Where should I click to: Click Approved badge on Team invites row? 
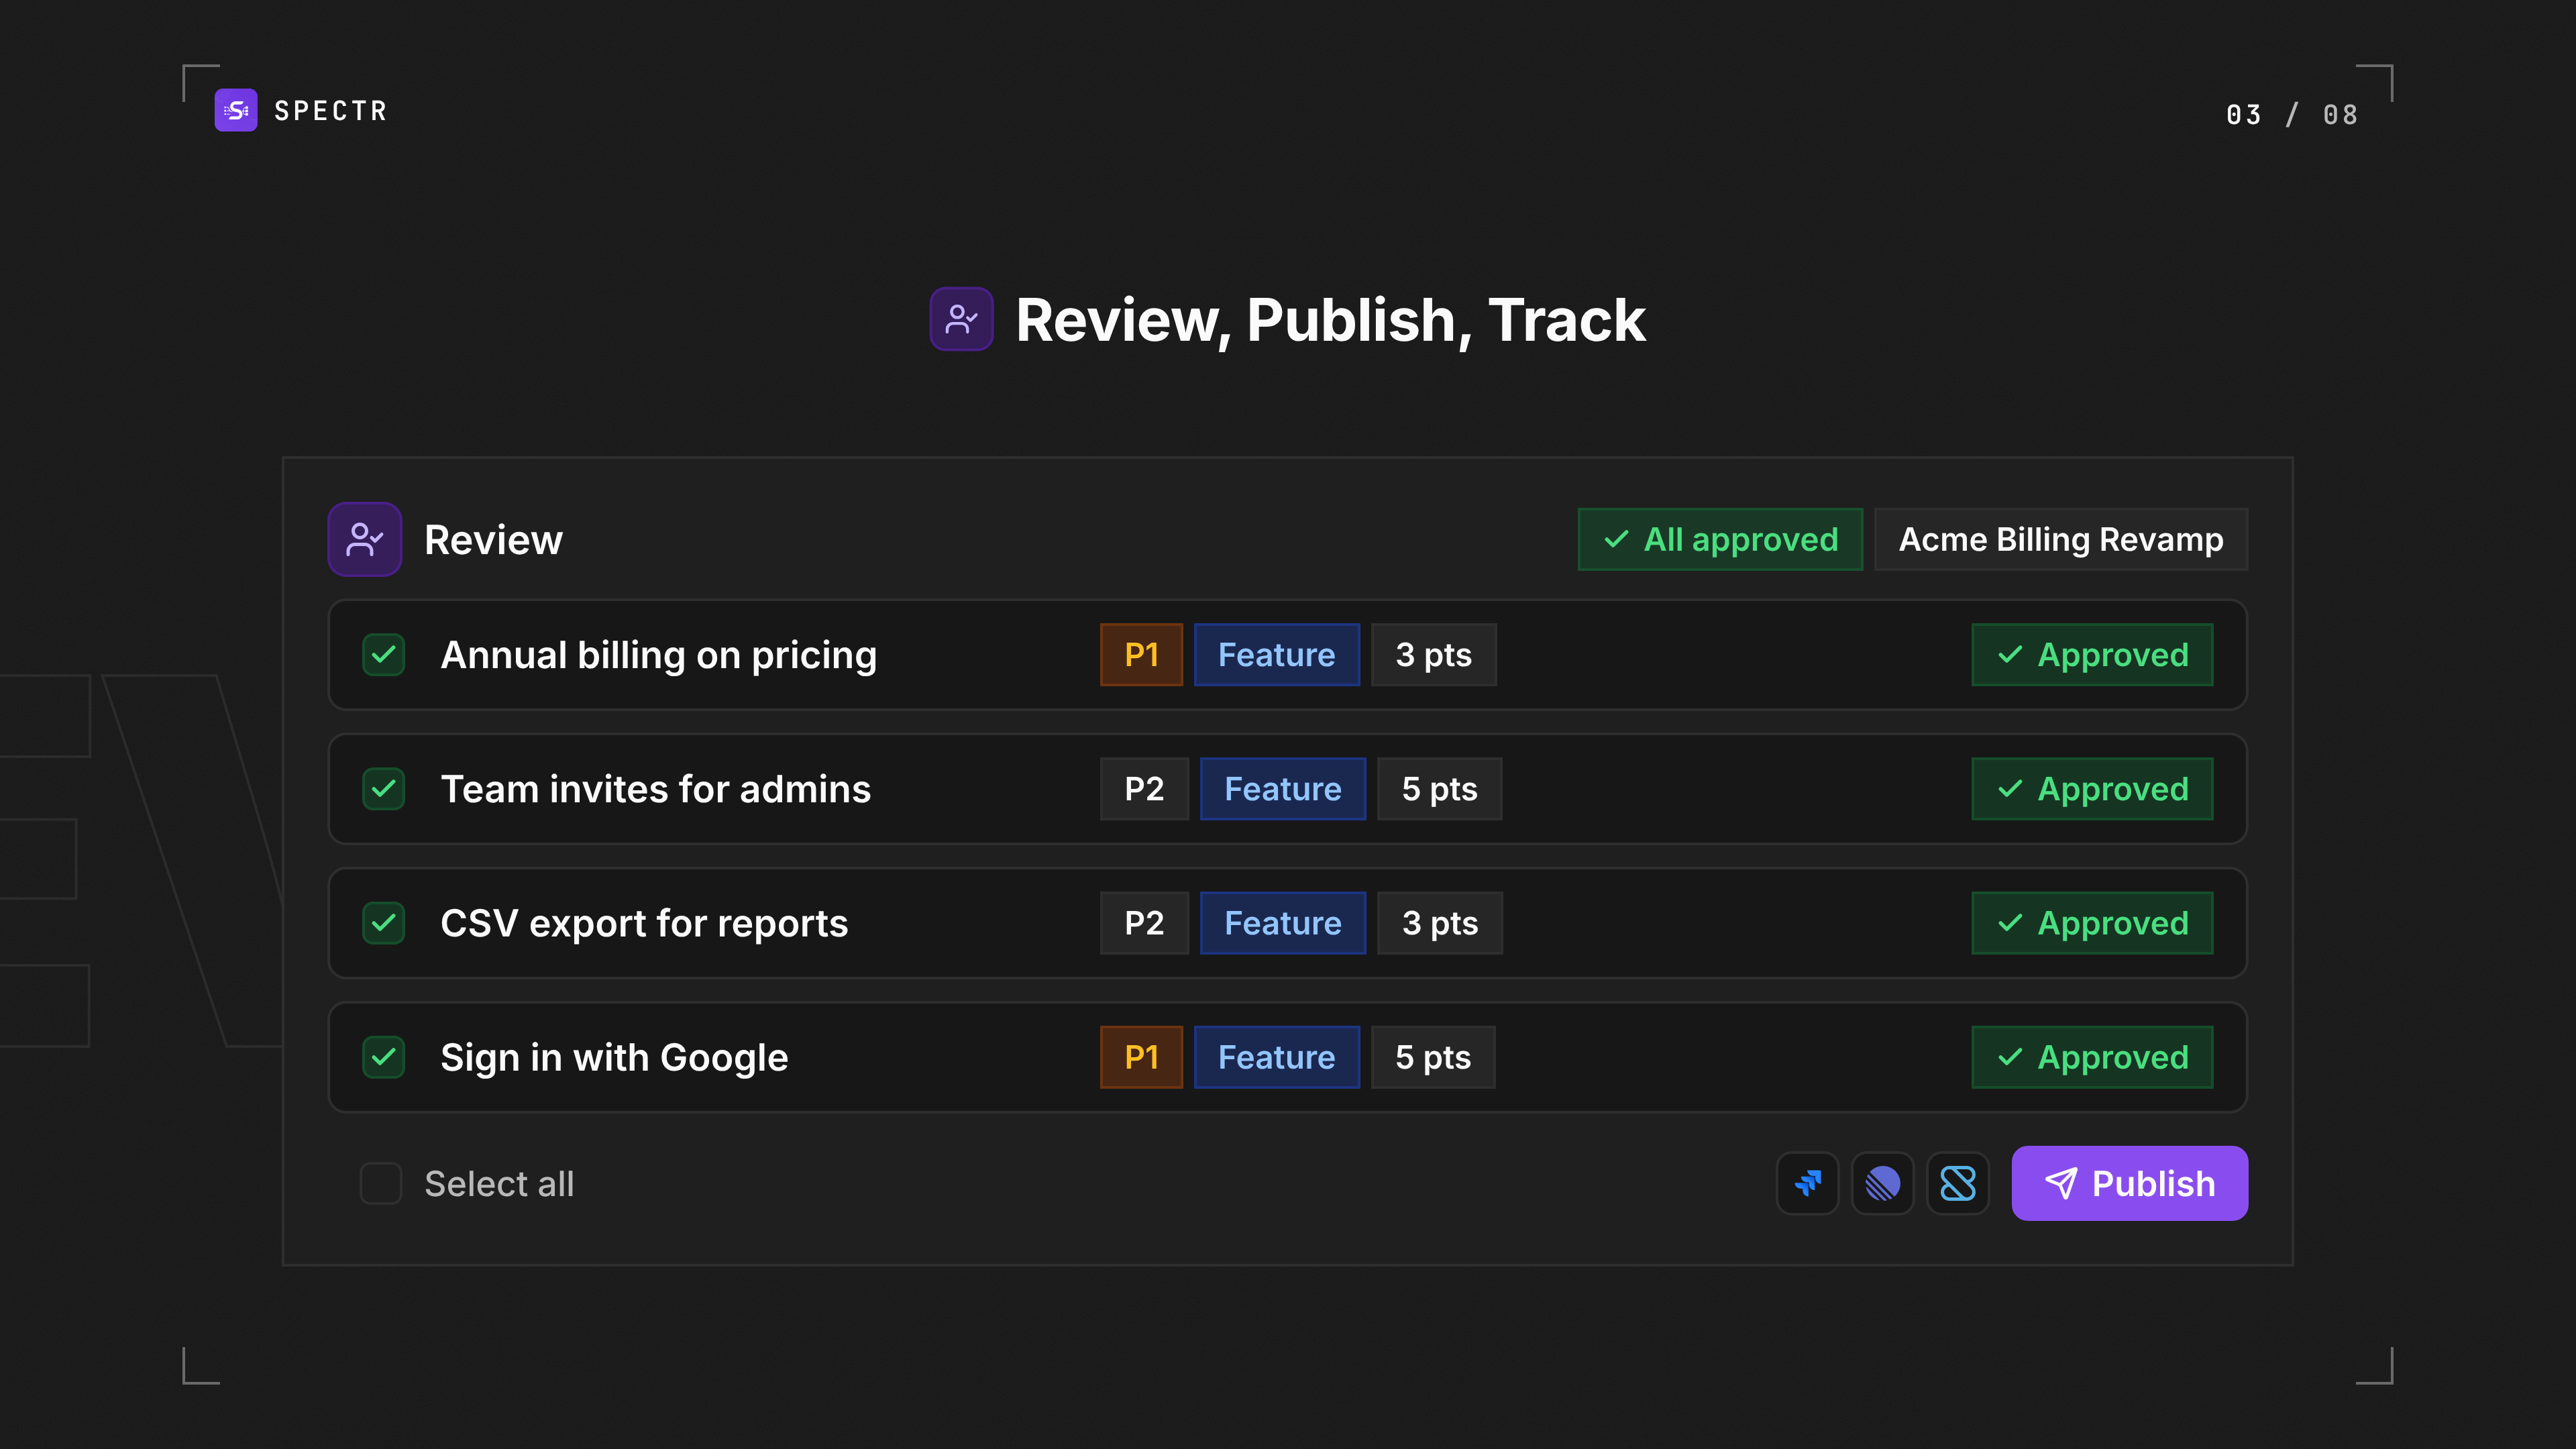(2092, 789)
